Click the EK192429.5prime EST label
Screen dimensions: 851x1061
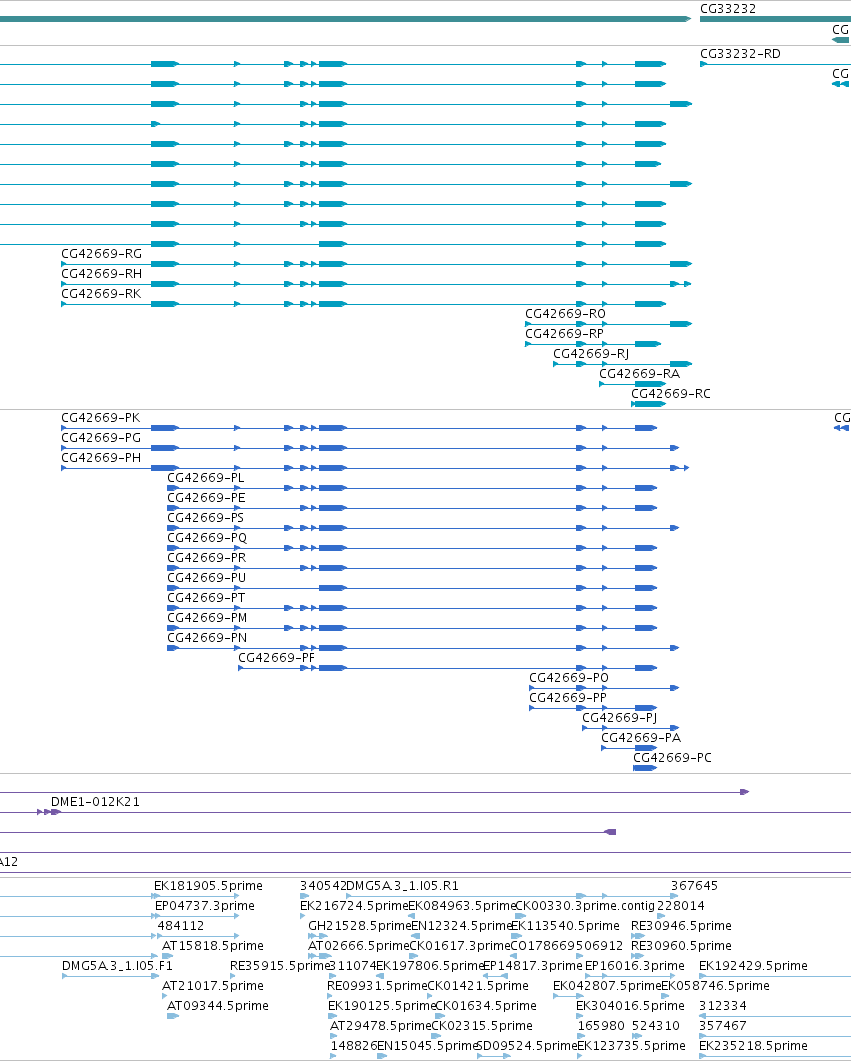click(x=754, y=966)
